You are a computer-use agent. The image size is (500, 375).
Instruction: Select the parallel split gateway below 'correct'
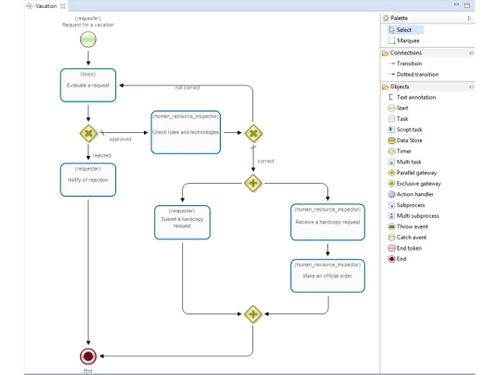253,183
